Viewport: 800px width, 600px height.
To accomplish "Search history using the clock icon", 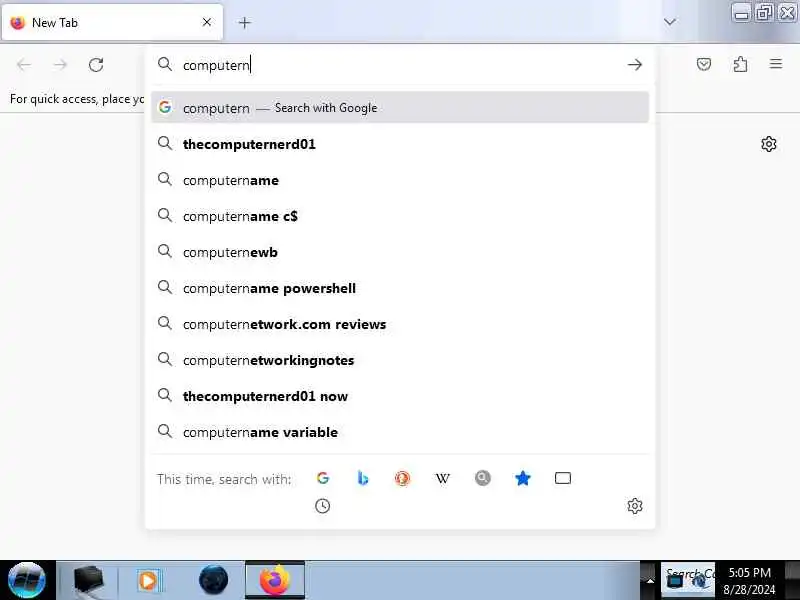I will coord(322,506).
